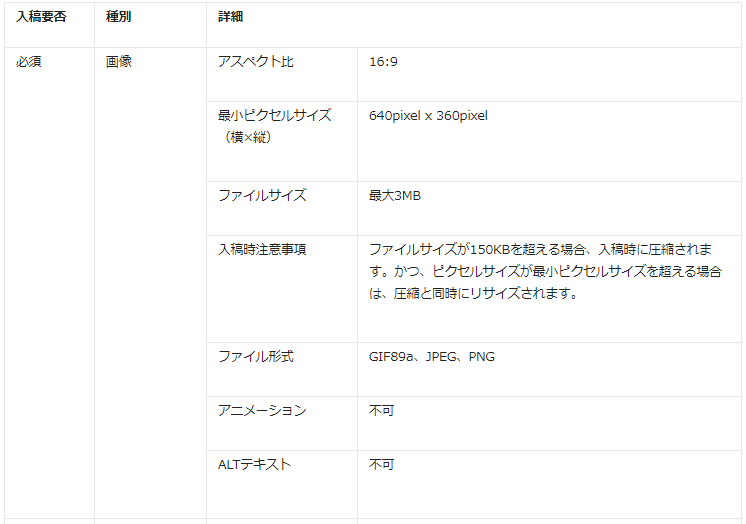This screenshot has height=524, width=746.
Task: Click 不可 in the アニメーション row
Action: point(381,411)
